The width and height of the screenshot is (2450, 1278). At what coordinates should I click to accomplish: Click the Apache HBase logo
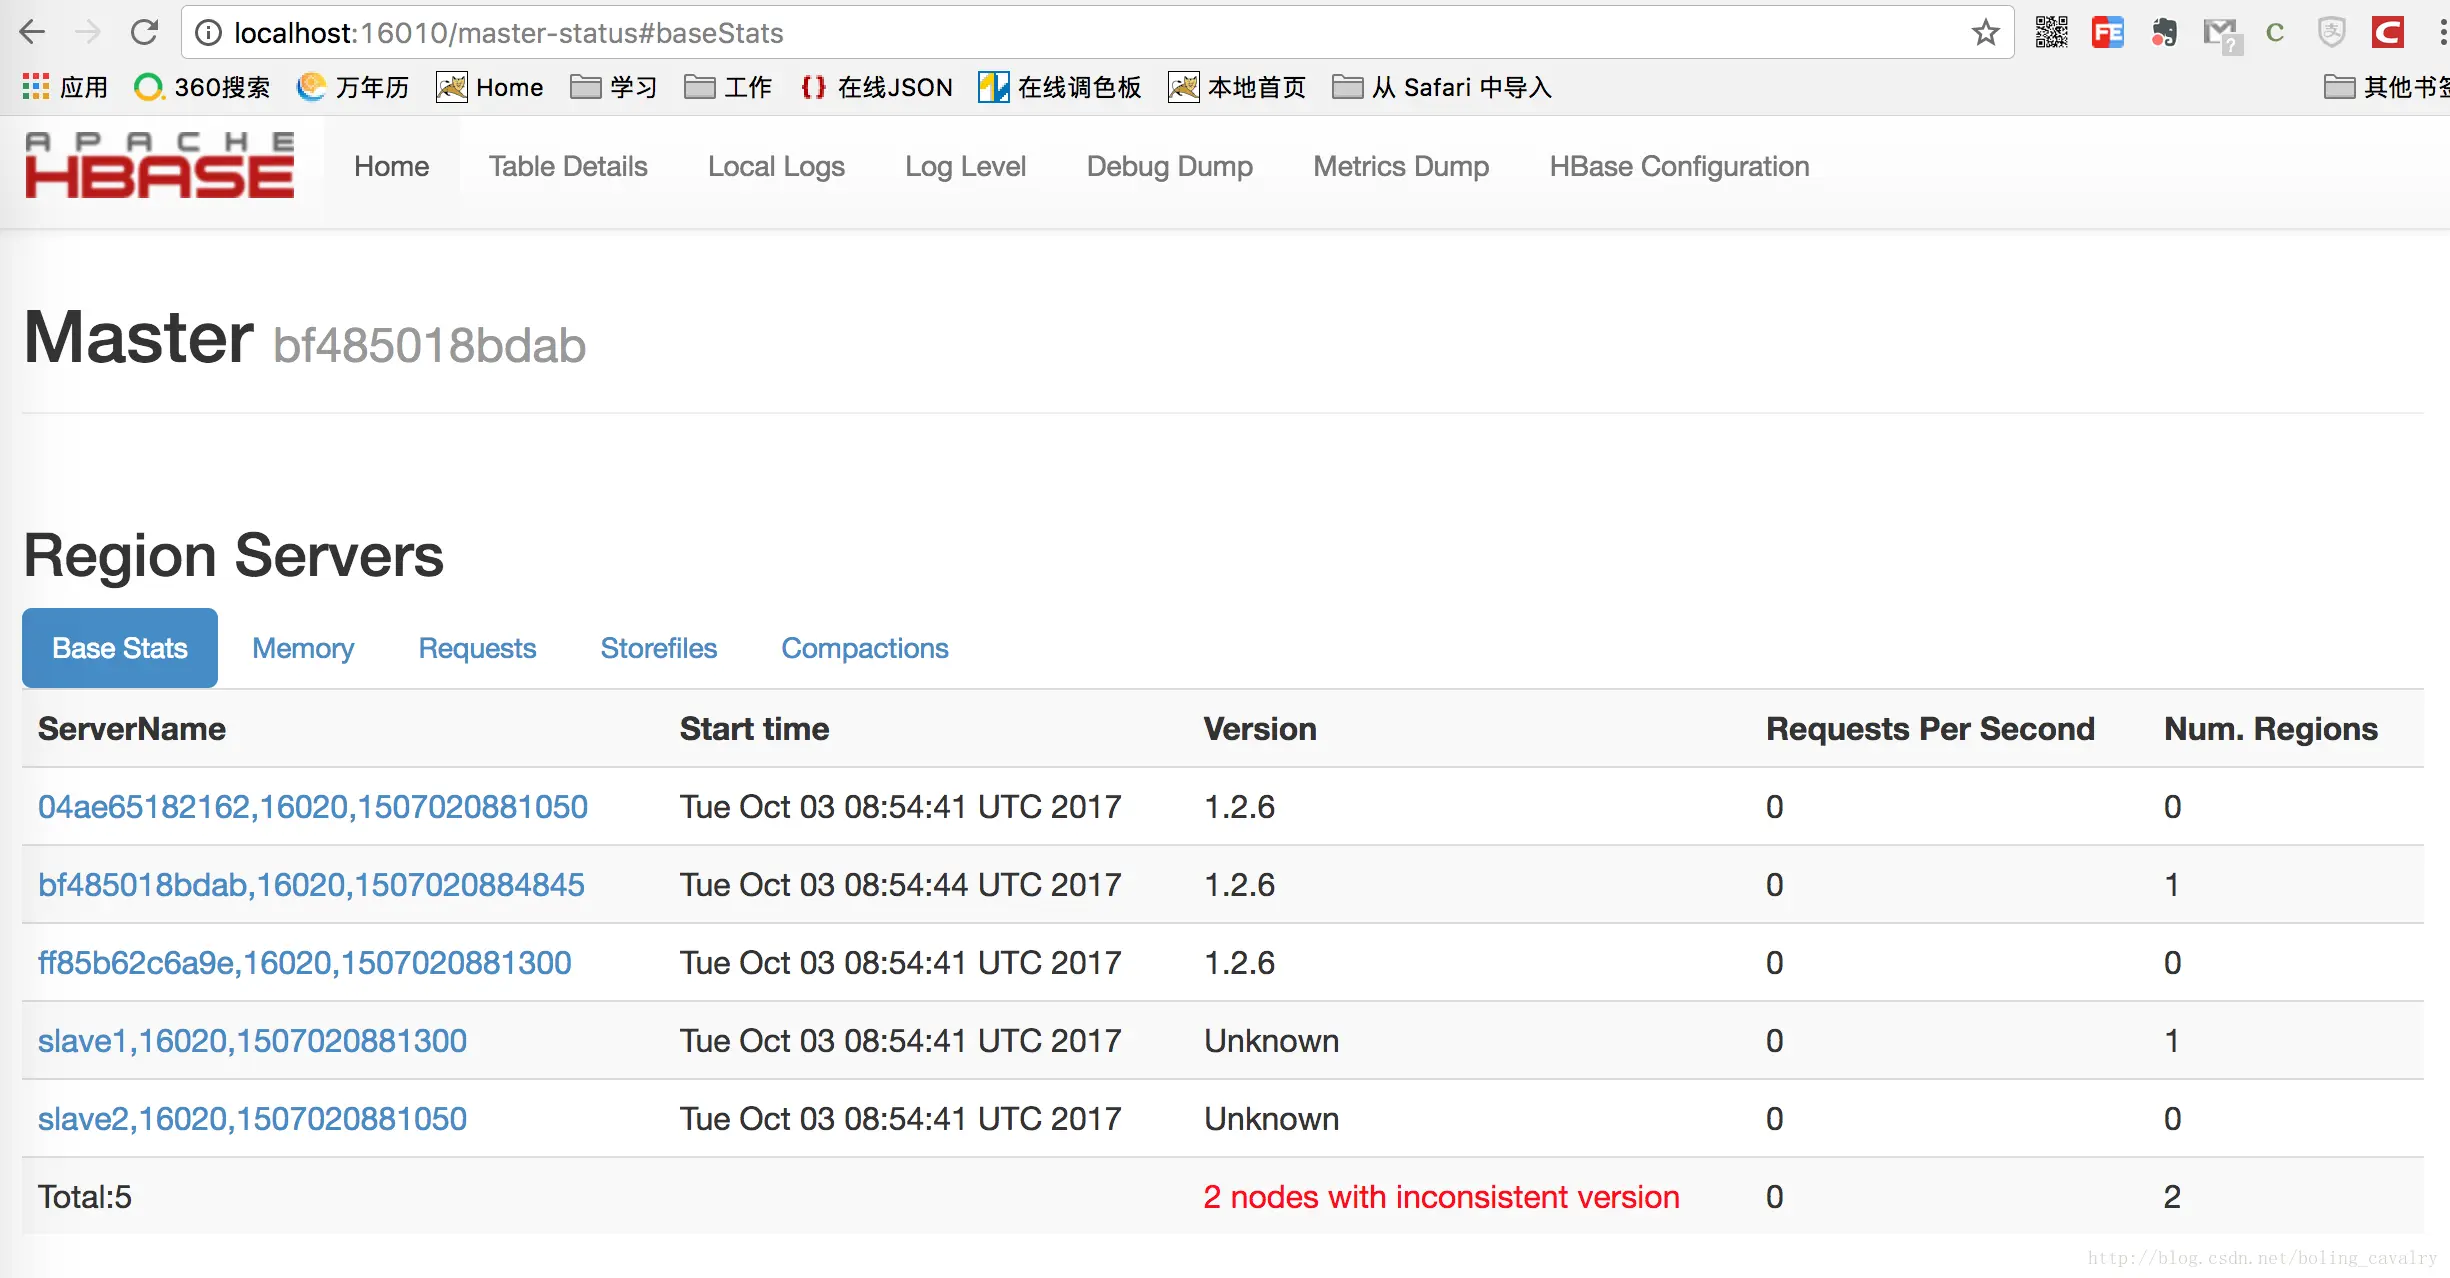pos(160,166)
